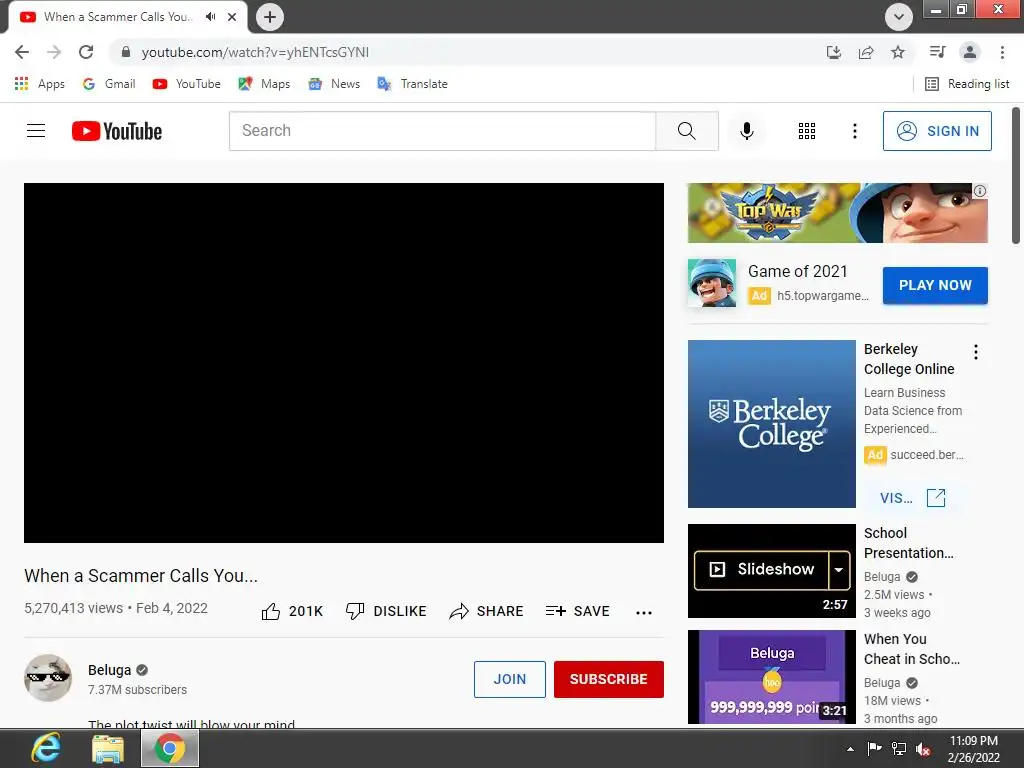The image size is (1024, 768).
Task: Bookmark this page with the star icon
Action: click(898, 52)
